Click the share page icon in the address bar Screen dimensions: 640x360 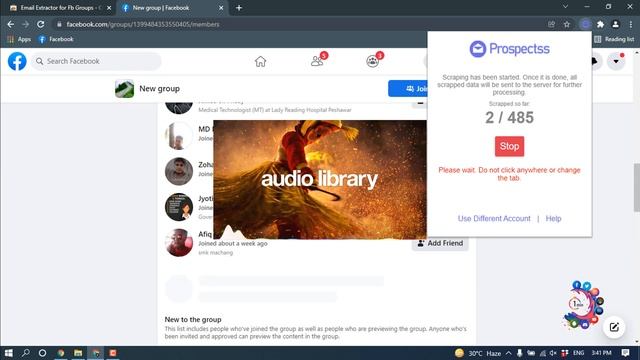(x=551, y=24)
